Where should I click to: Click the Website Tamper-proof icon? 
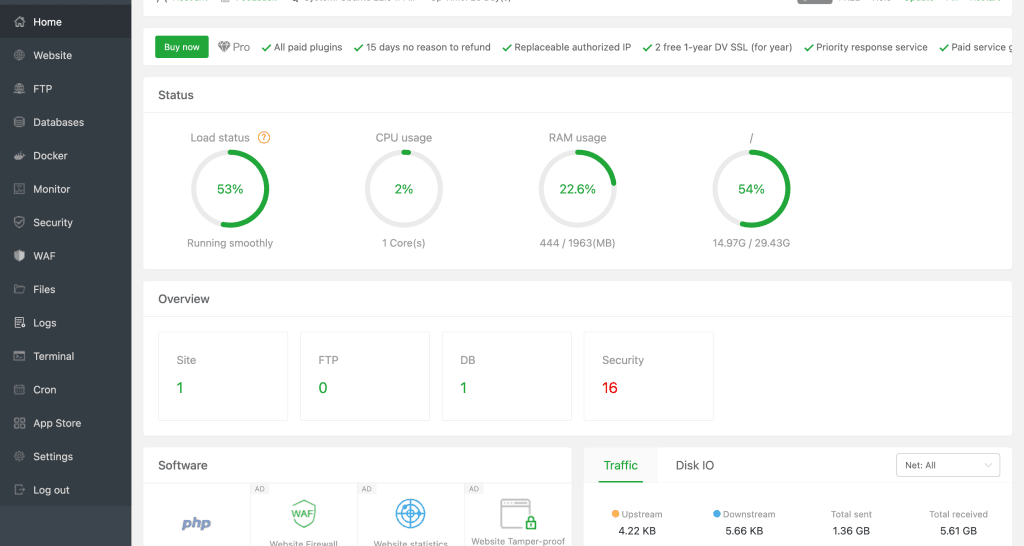pyautogui.click(x=517, y=515)
